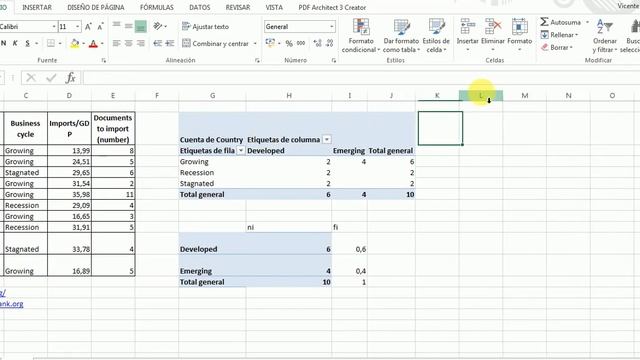Screen dimensions: 640x360
Task: Click cancel entry X in formula bar
Action: [x=31, y=78]
